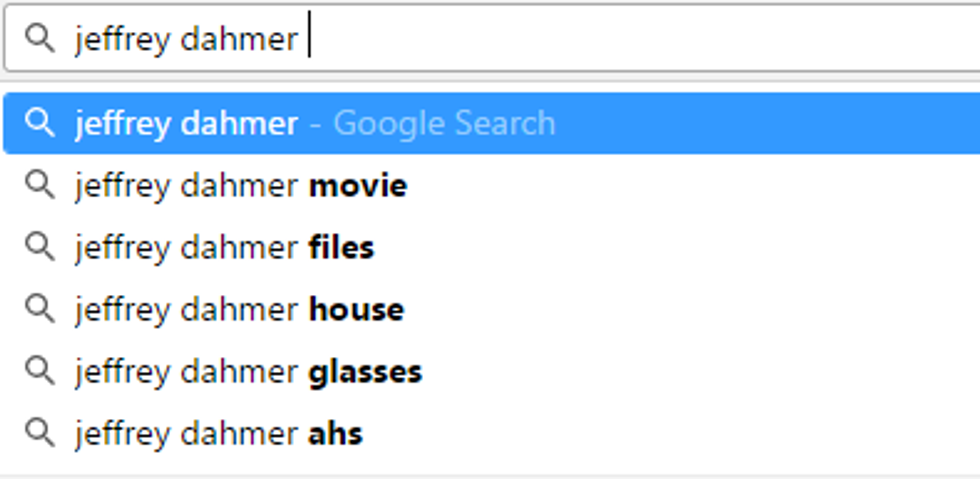Choose the 'jeffrey dahmer glasses' suggestion

tap(248, 372)
